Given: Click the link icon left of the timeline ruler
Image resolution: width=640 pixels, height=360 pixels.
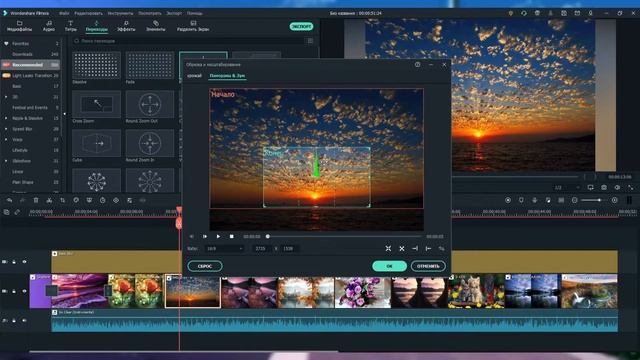Looking at the screenshot, I should (x=17, y=212).
